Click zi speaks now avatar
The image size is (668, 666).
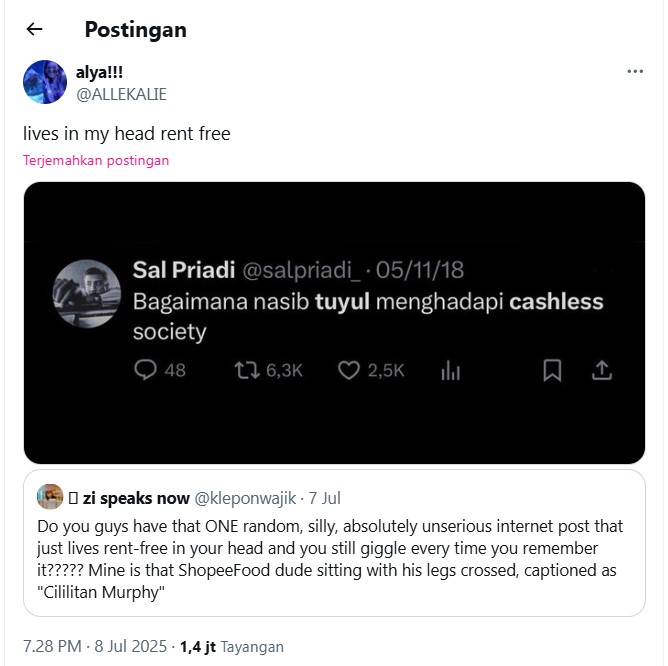point(49,497)
